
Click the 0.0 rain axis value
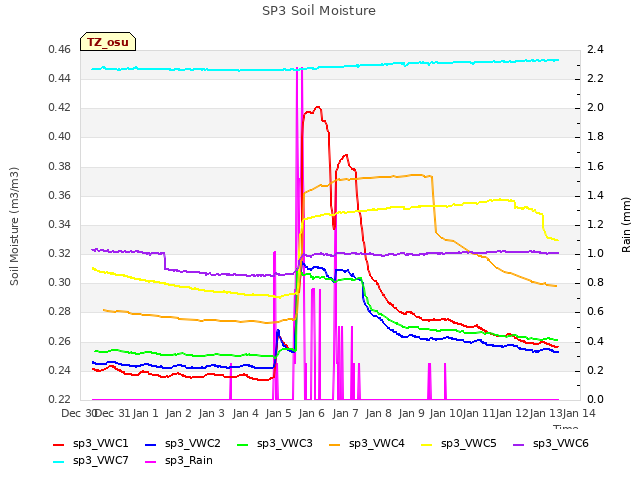(x=595, y=400)
